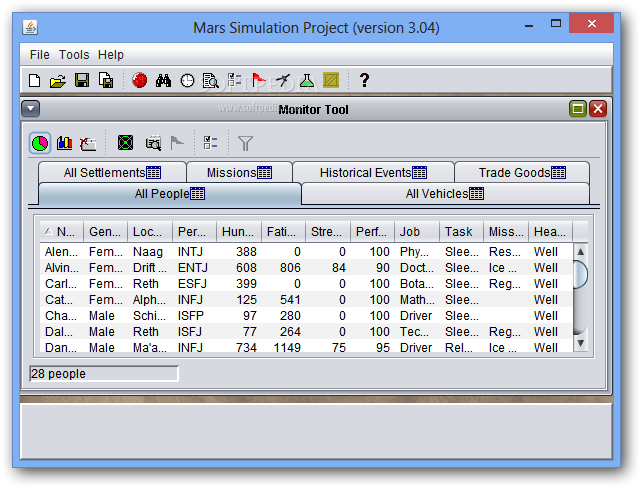Open the Time Tool clock icon
Viewport: 641px width, 488px height.
pos(187,80)
